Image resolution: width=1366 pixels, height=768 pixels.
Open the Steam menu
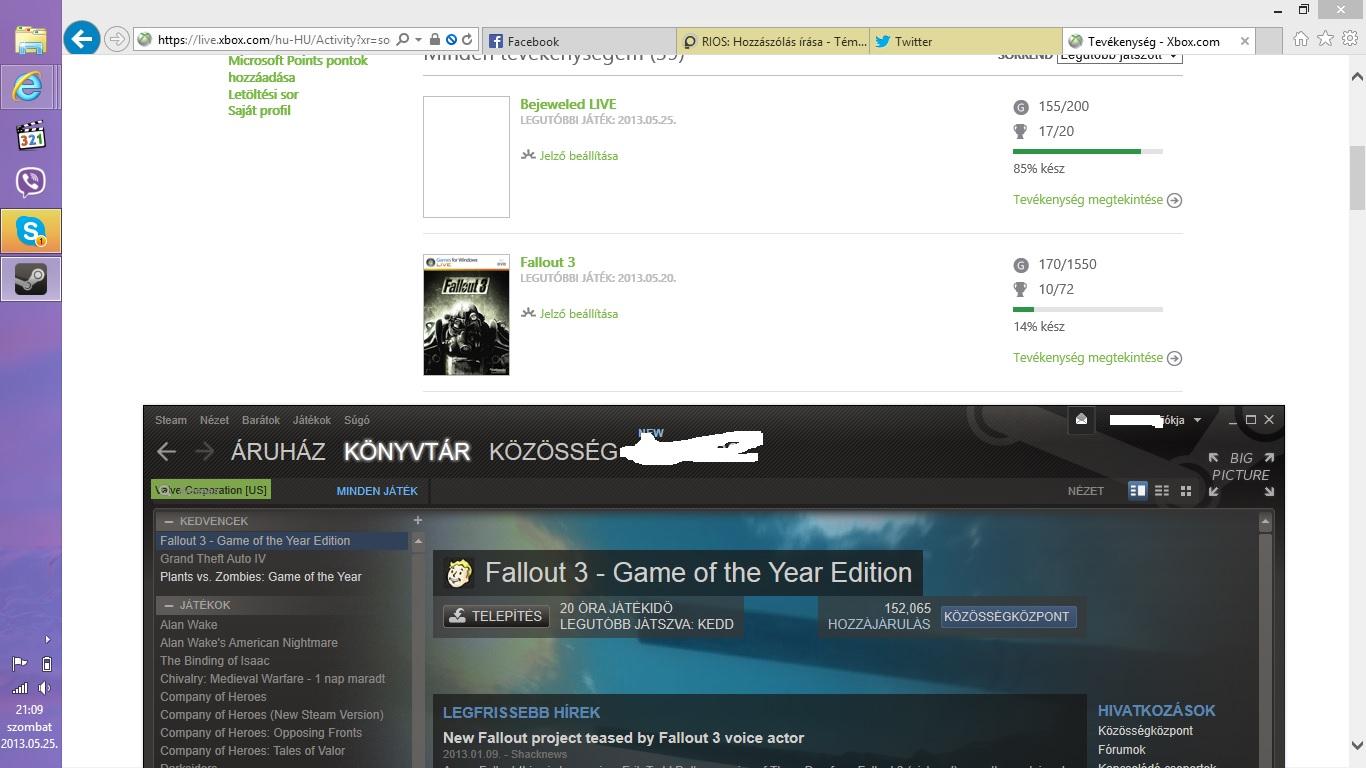(171, 420)
